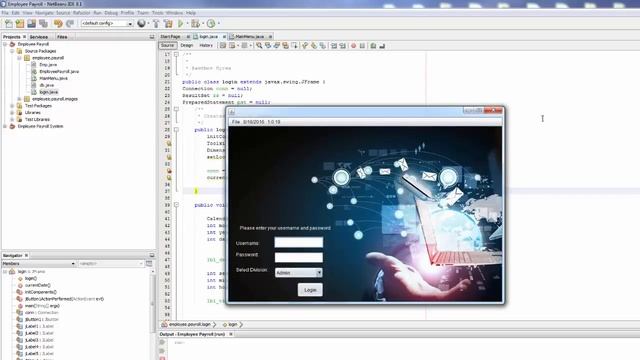Click the Shift Line Right icon
The image size is (640, 360).
pyautogui.click(x=342, y=46)
